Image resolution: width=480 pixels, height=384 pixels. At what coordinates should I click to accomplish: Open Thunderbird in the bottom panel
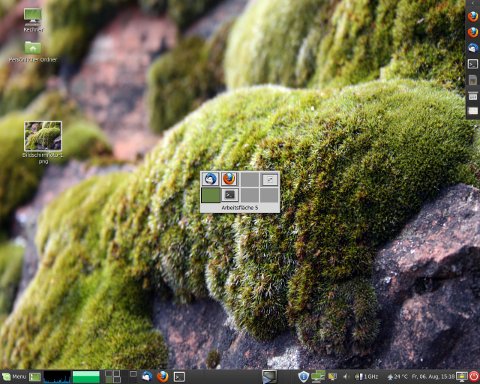147,377
